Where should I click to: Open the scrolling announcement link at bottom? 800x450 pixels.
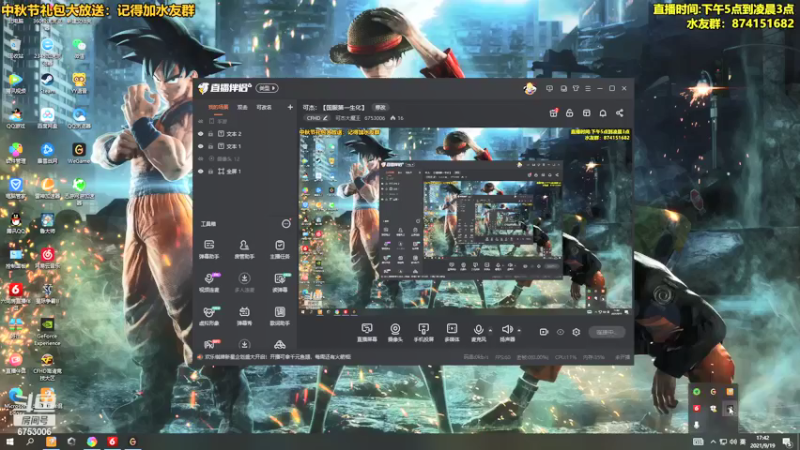coord(278,357)
